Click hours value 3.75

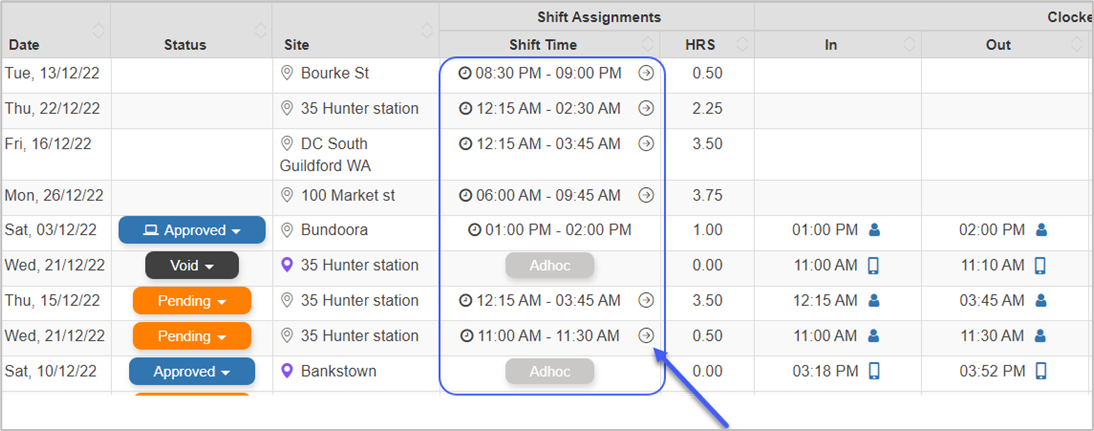point(707,195)
